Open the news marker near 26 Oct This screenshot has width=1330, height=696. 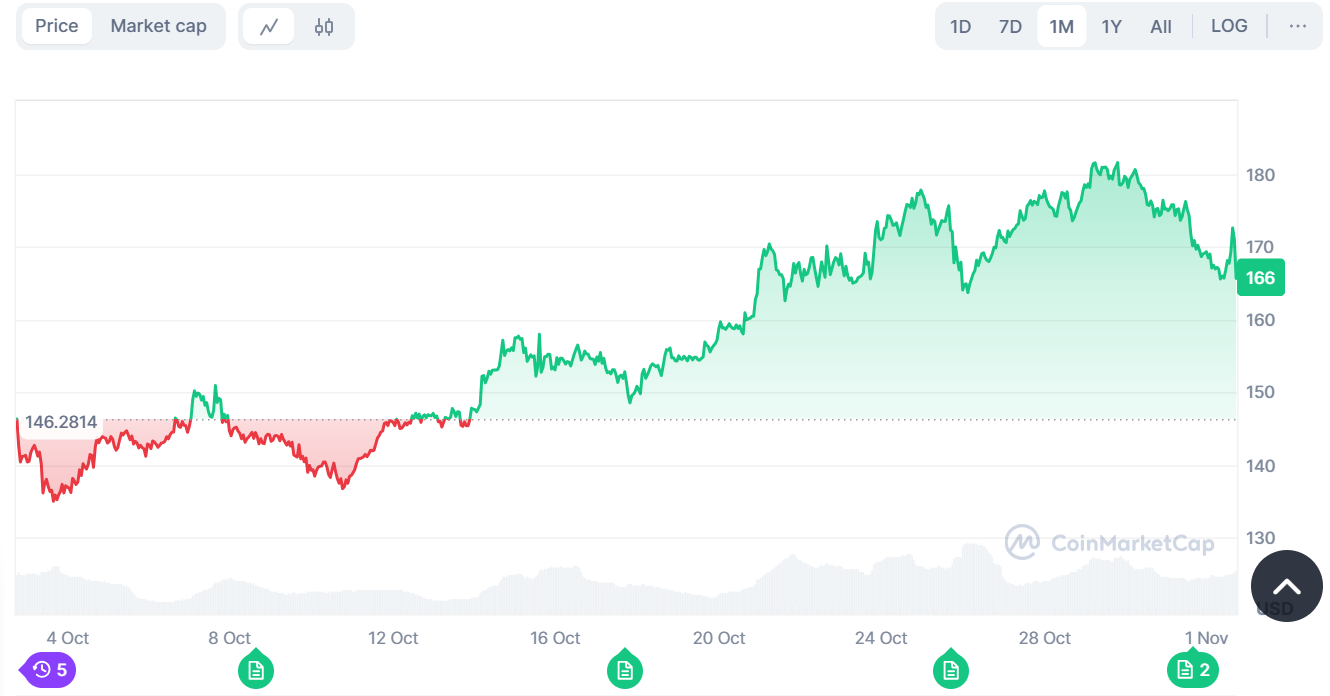coord(950,670)
